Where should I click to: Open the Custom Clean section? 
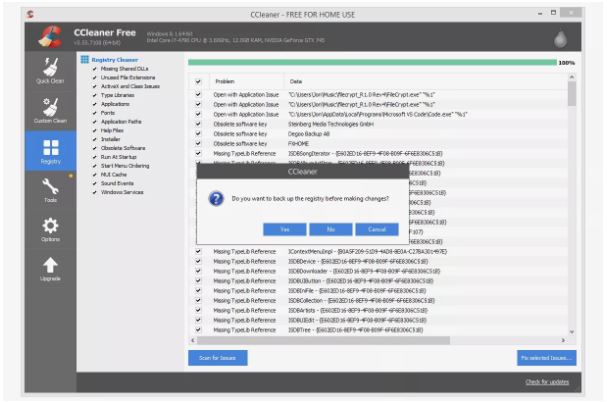[x=50, y=111]
